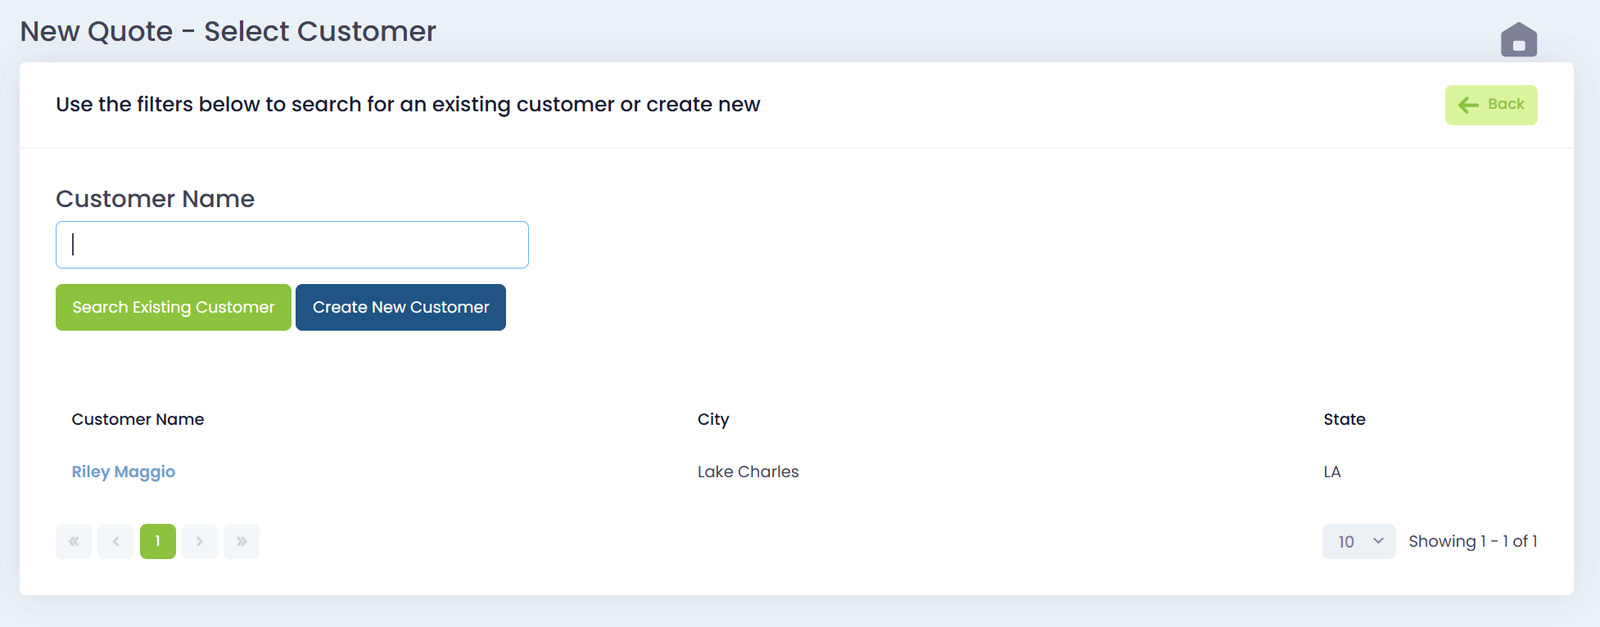Click the Customer Name column header
Screen dimensions: 1600x627
138,420
